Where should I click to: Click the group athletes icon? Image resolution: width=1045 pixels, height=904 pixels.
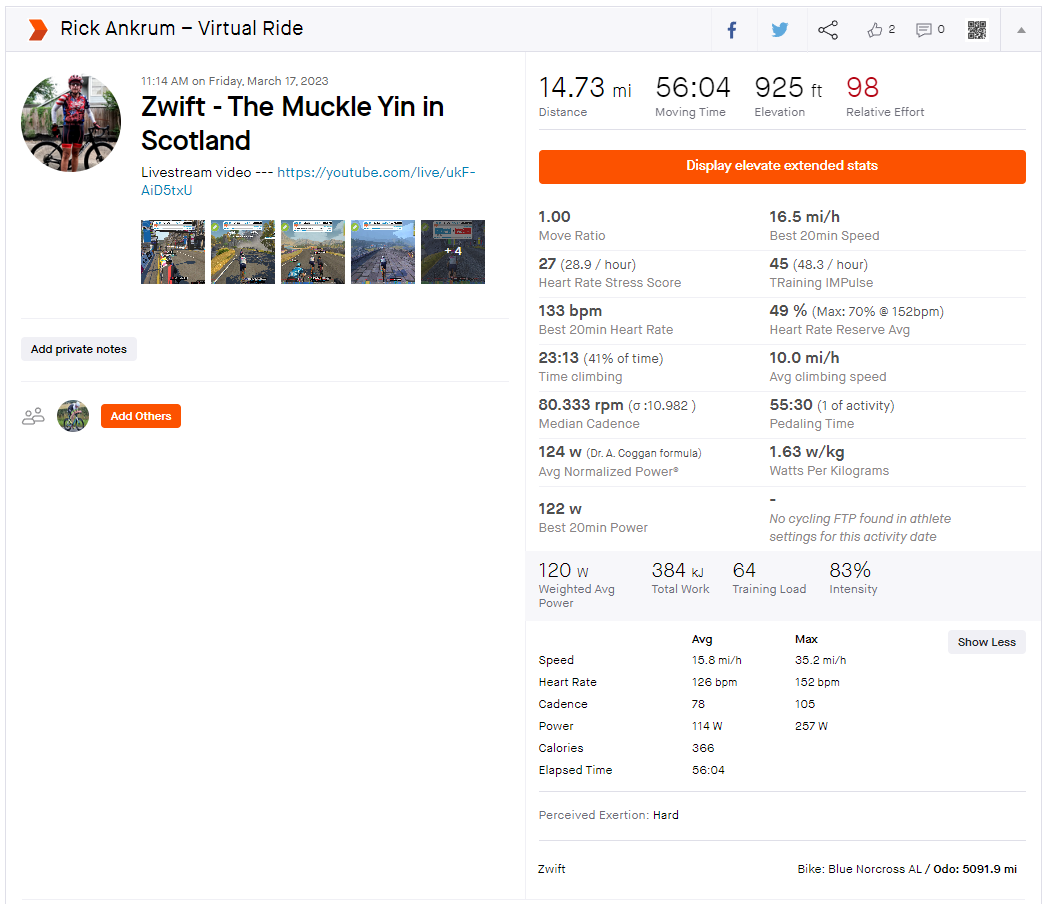34,416
